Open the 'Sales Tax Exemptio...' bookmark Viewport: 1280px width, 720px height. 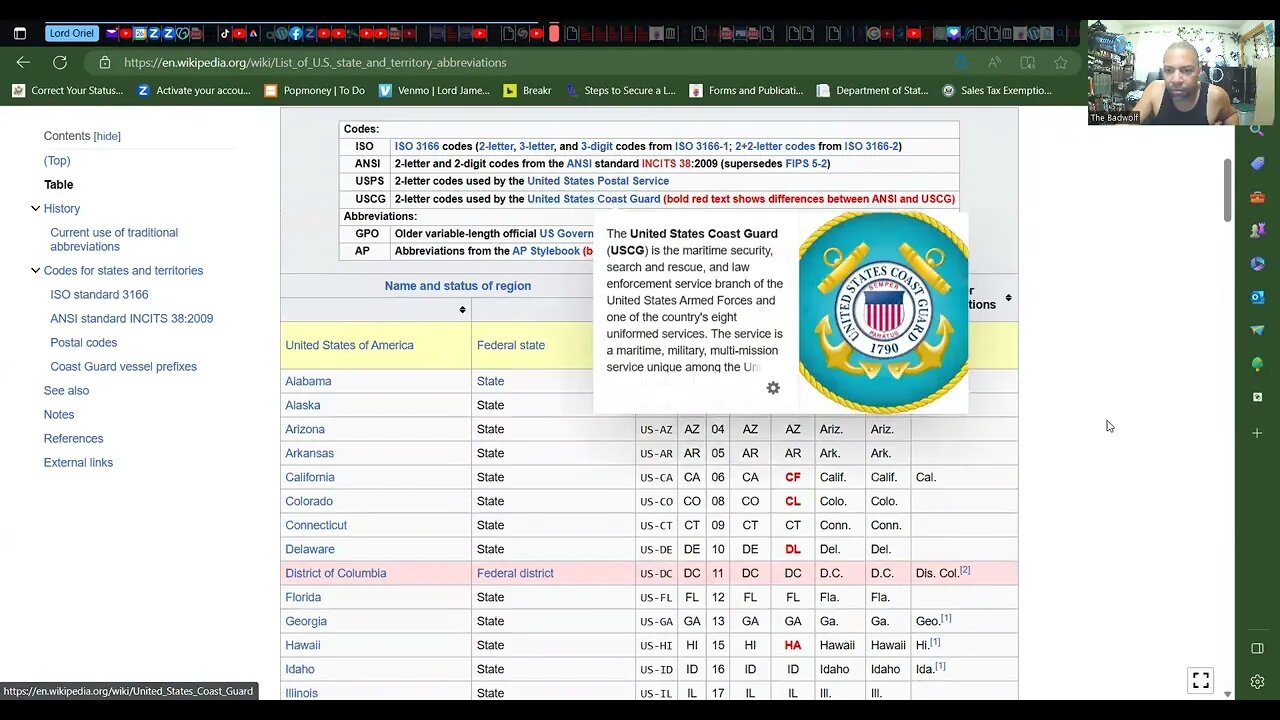(997, 90)
